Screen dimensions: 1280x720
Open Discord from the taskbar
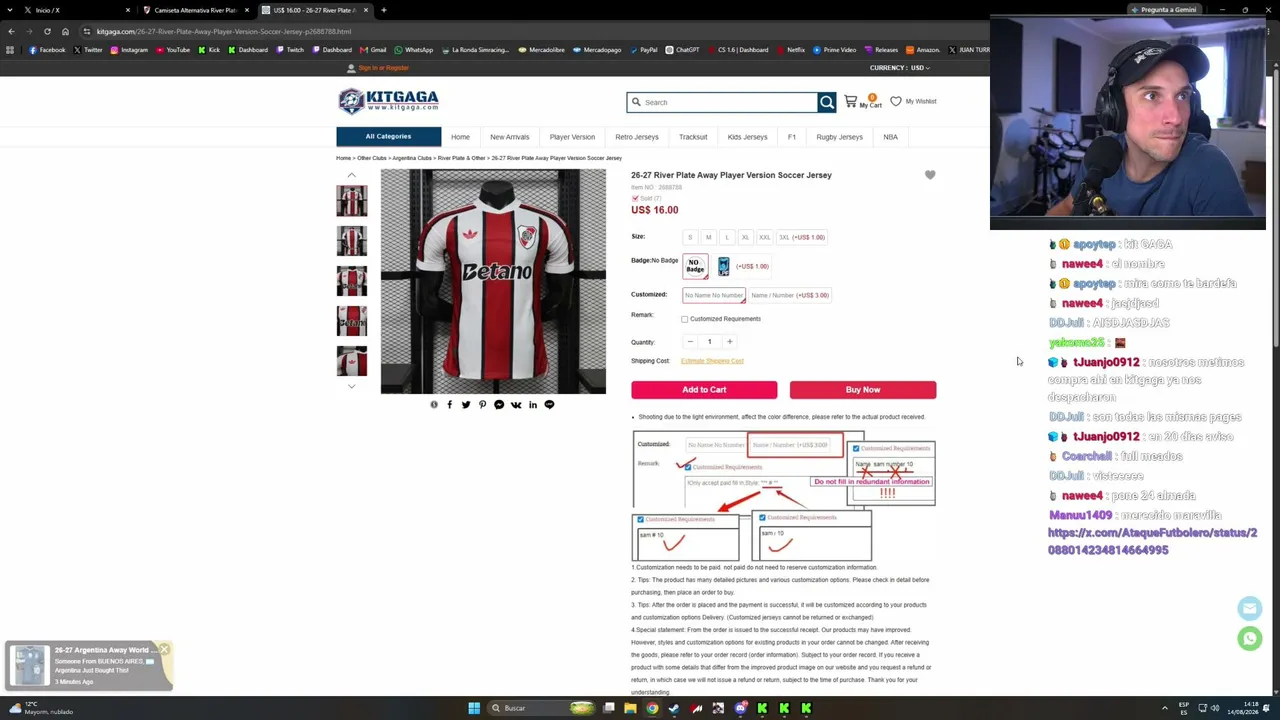click(740, 708)
